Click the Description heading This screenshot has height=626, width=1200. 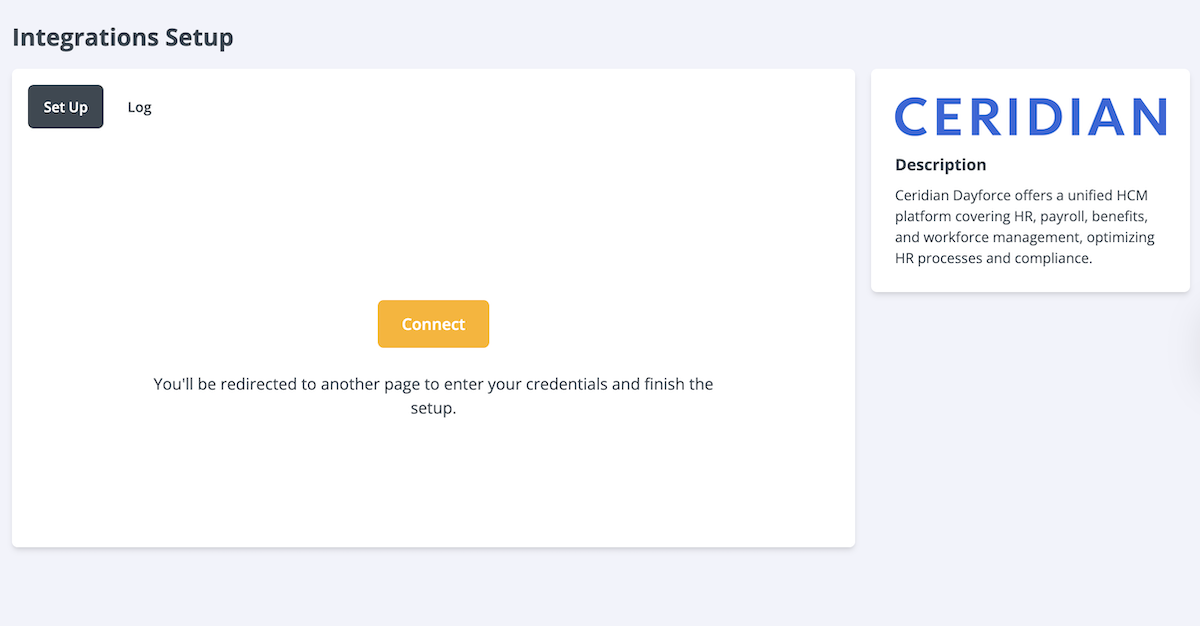pos(940,165)
